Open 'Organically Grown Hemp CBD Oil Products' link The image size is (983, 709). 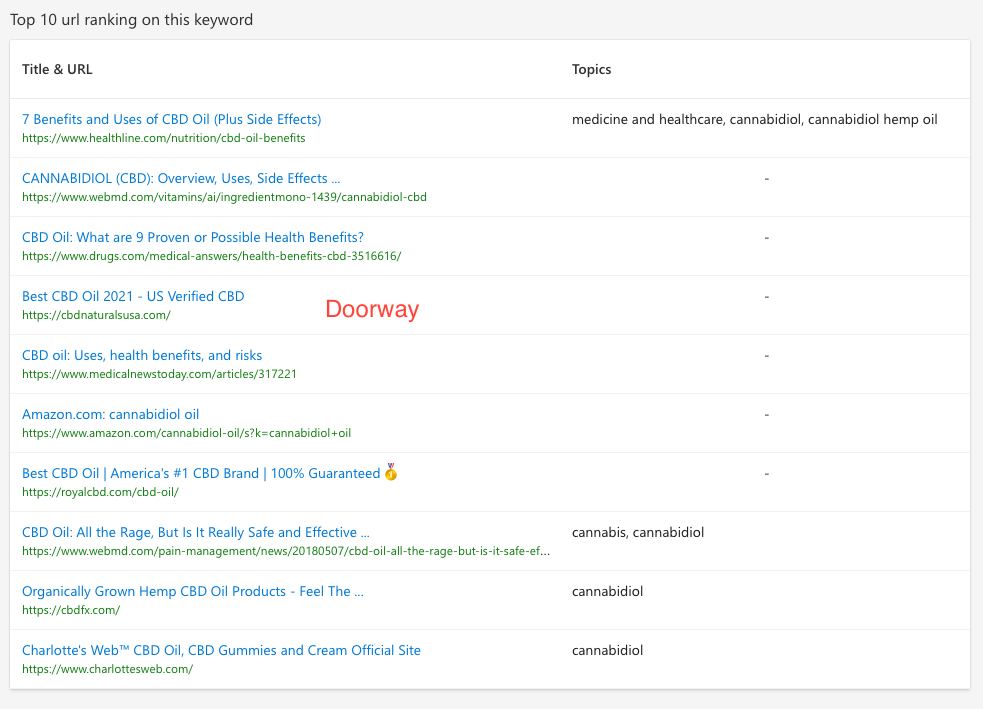[x=192, y=591]
